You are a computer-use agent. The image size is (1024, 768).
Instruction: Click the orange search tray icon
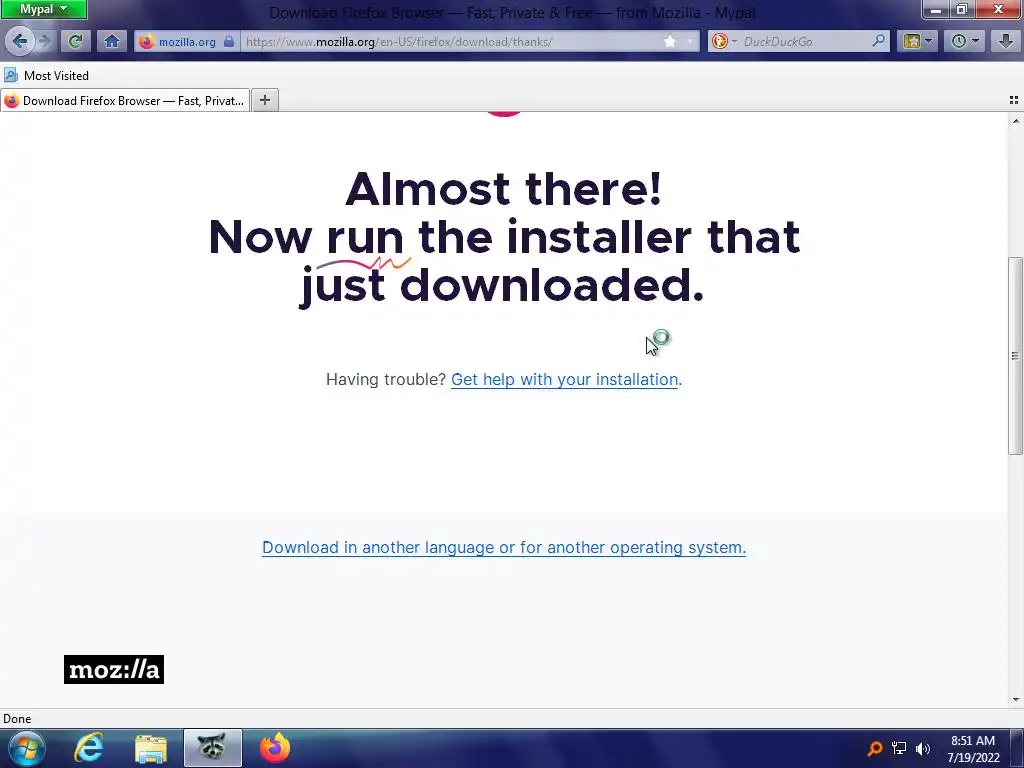874,748
